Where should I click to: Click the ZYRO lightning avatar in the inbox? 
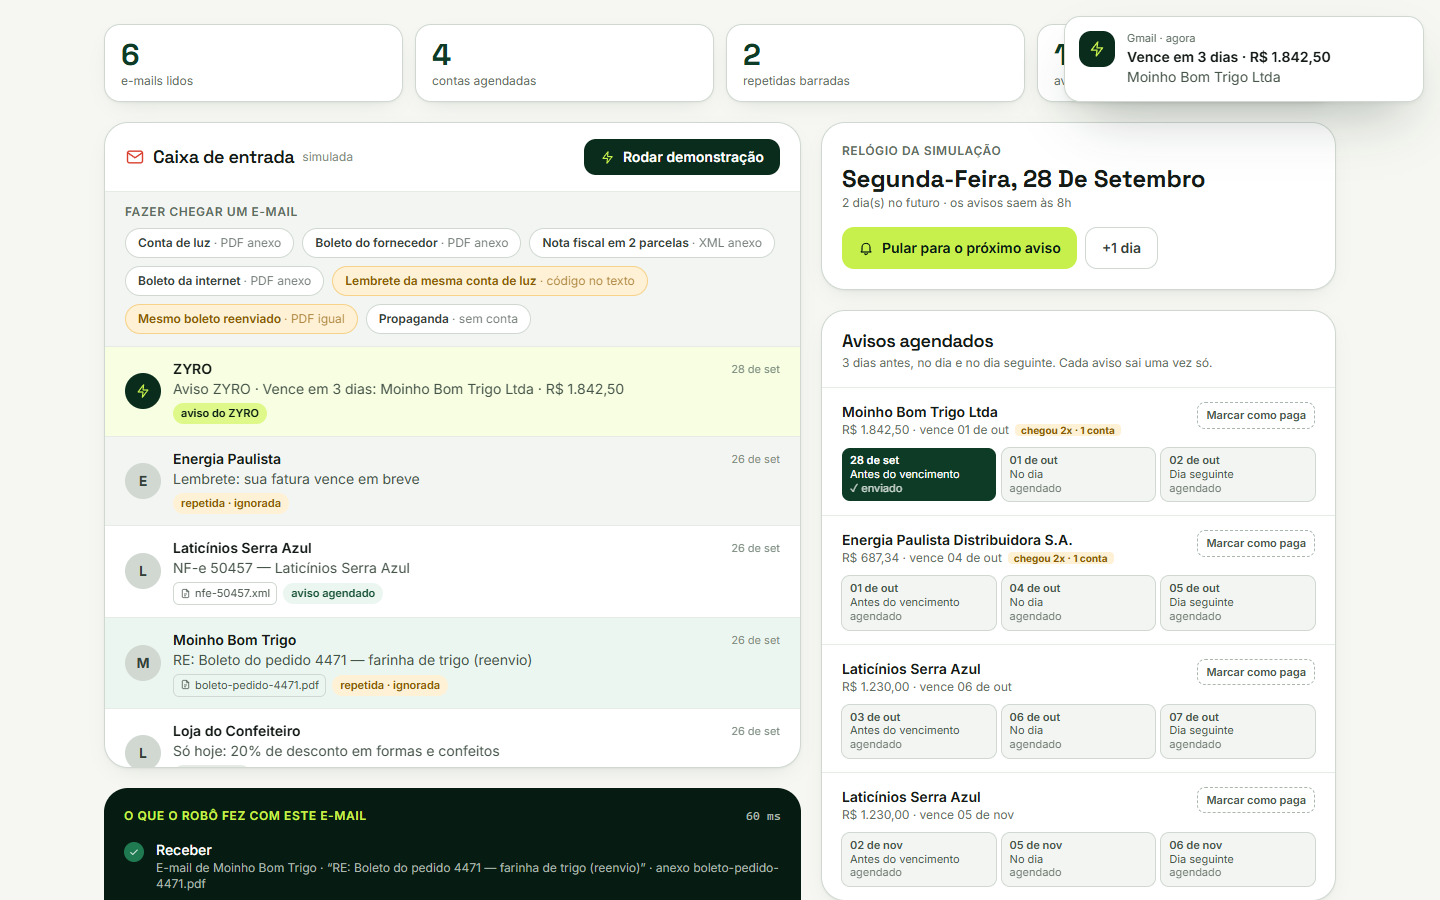click(x=143, y=391)
